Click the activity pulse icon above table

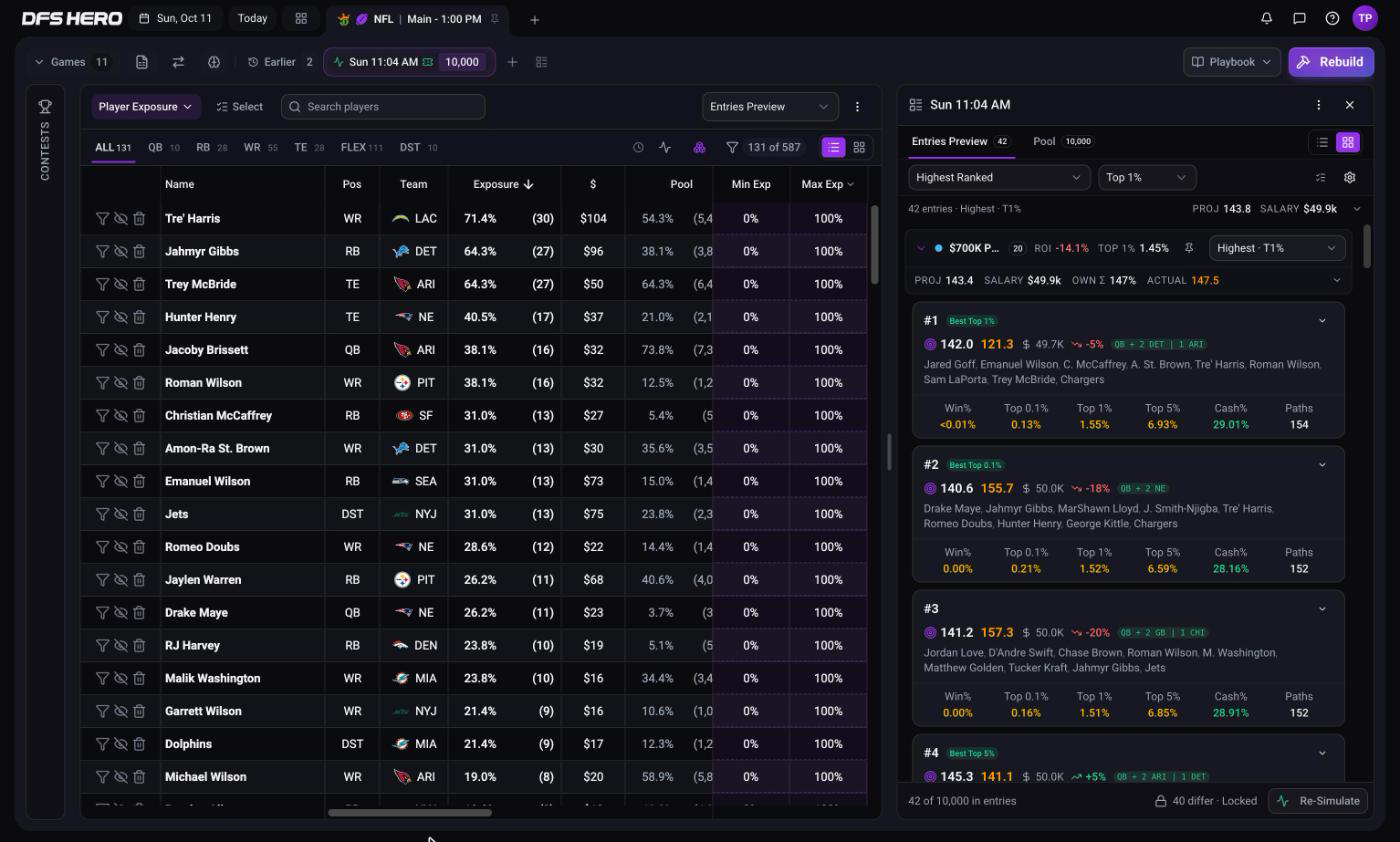[x=665, y=147]
